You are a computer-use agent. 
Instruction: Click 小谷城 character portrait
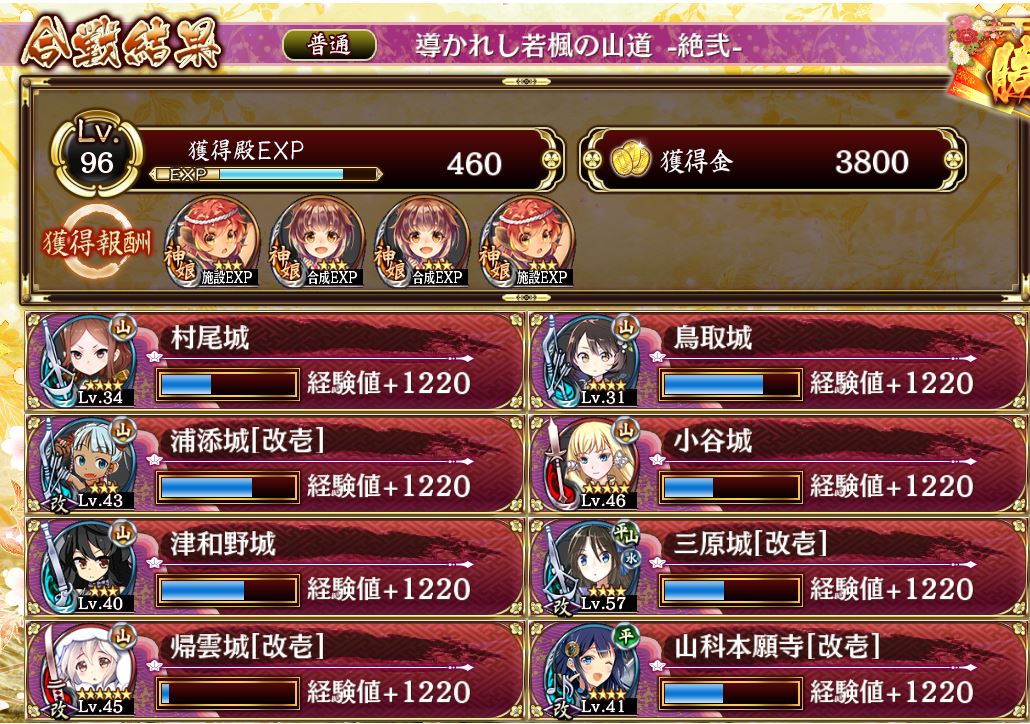click(x=591, y=464)
